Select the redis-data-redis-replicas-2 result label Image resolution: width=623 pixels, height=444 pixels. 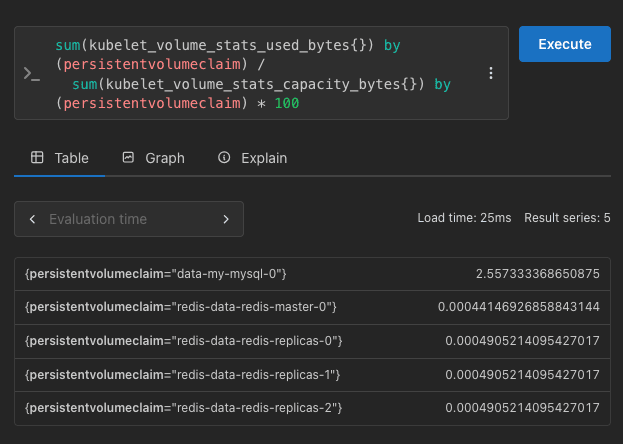184,408
